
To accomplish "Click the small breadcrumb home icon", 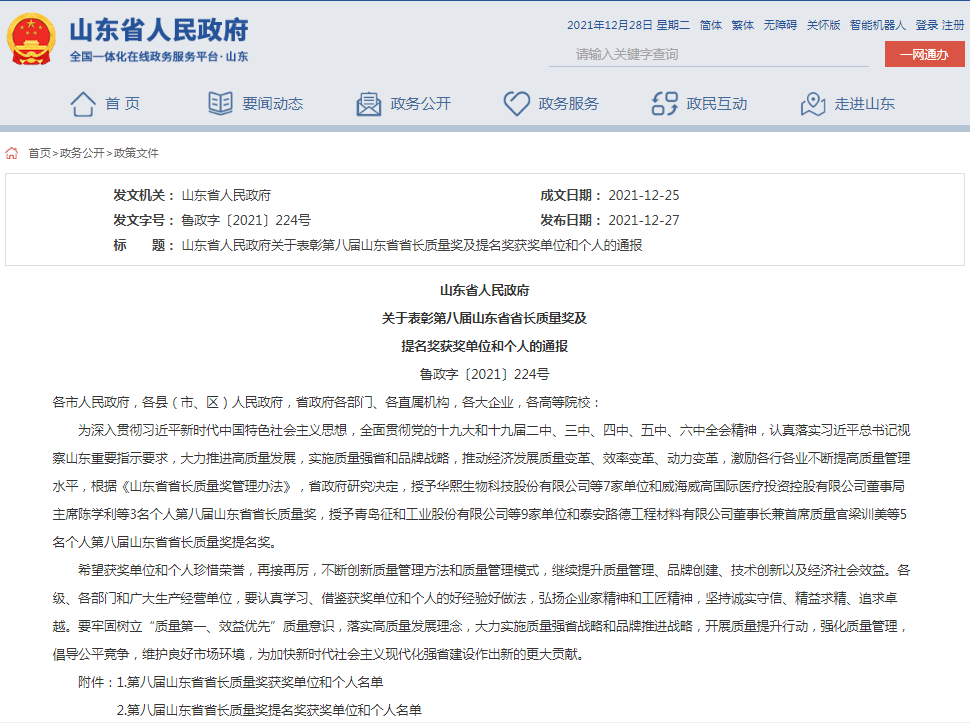I will [12, 153].
